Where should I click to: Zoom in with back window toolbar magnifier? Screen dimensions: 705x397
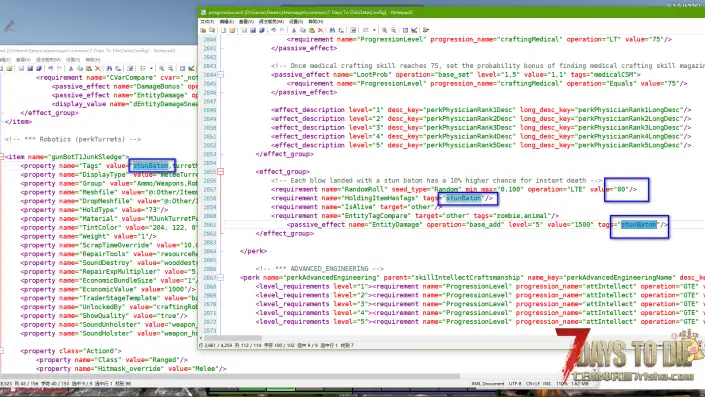161,68
